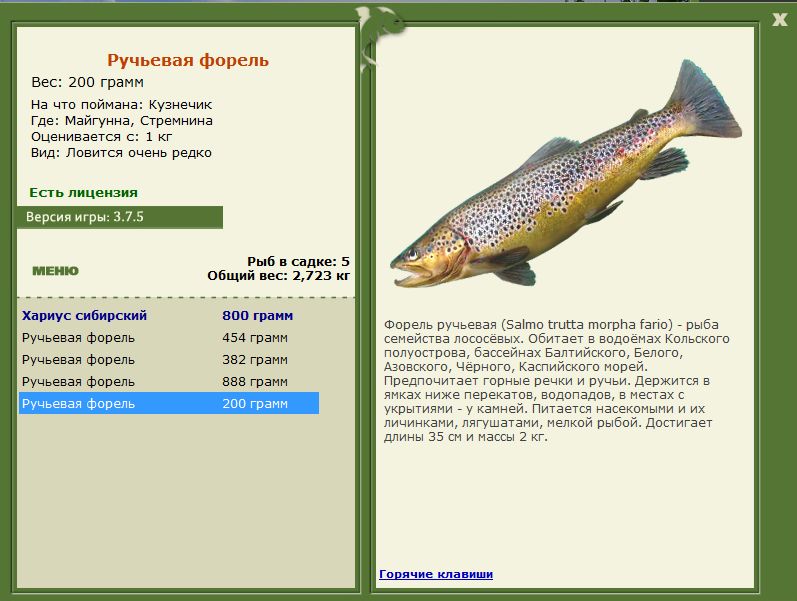Click the Версия игры: 3.7.5 bar
The width and height of the screenshot is (797, 601).
tap(120, 217)
